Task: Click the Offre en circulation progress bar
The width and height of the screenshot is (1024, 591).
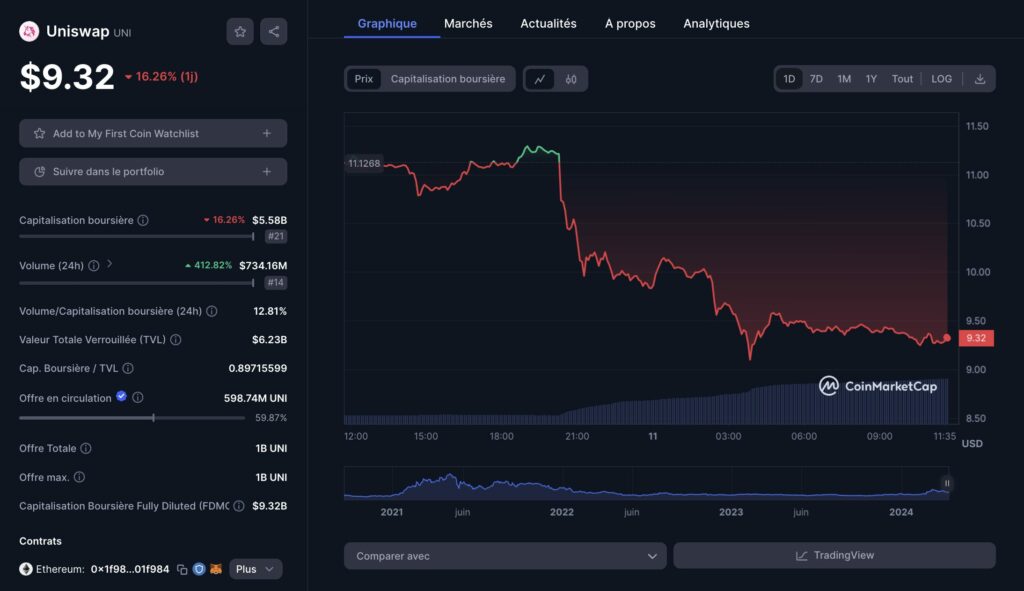Action: (132, 418)
